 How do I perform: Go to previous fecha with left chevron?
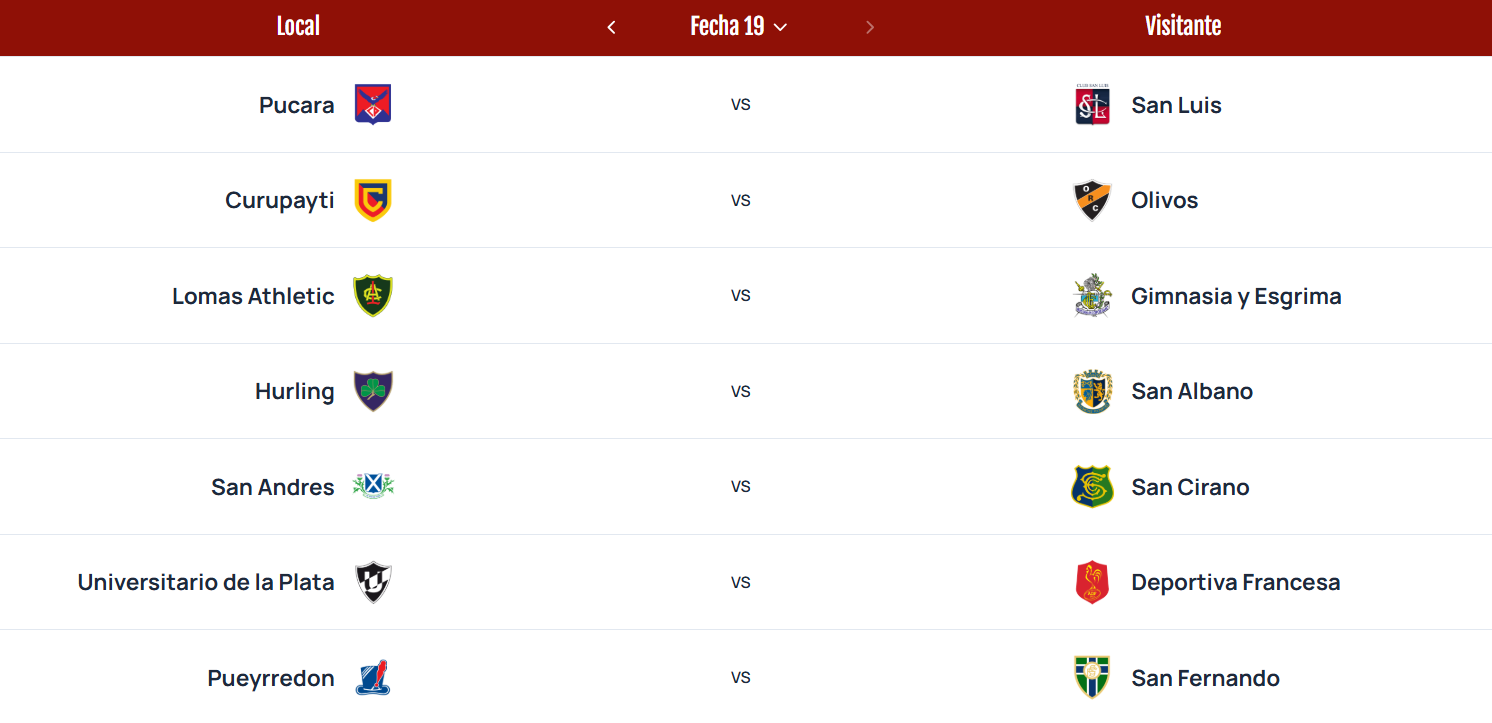click(611, 27)
